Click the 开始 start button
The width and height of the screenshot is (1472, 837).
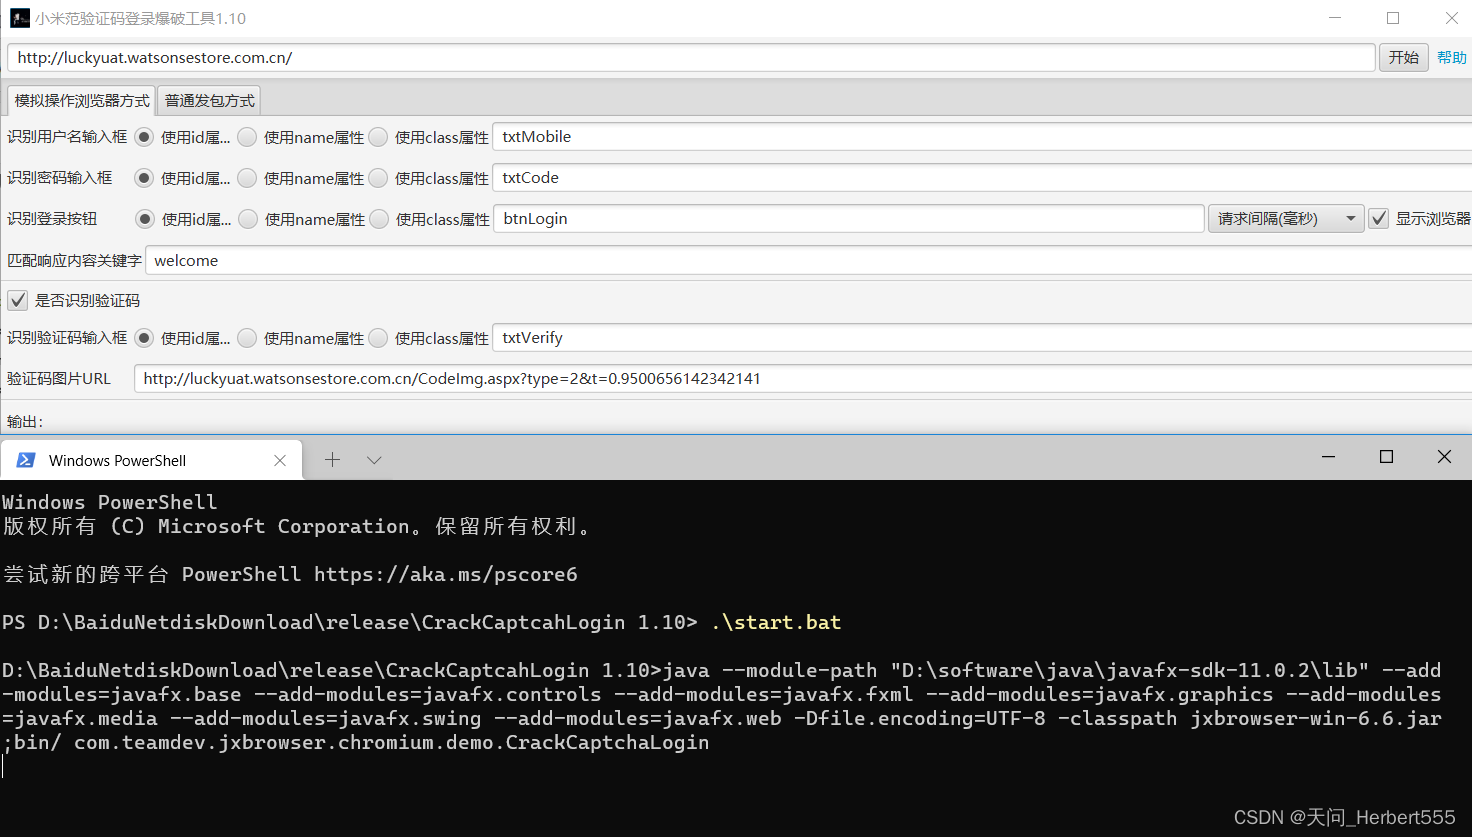click(1404, 57)
